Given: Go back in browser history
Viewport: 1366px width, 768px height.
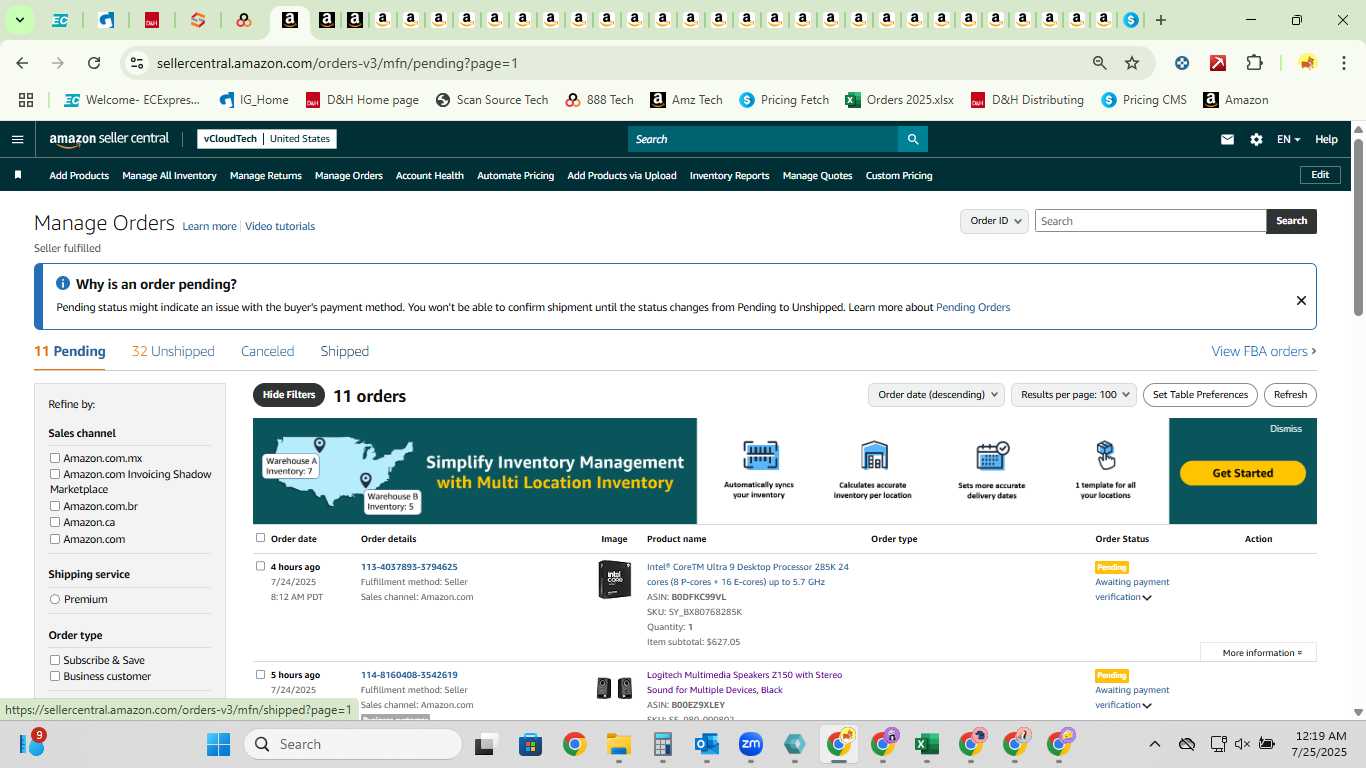Looking at the screenshot, I should 22,63.
